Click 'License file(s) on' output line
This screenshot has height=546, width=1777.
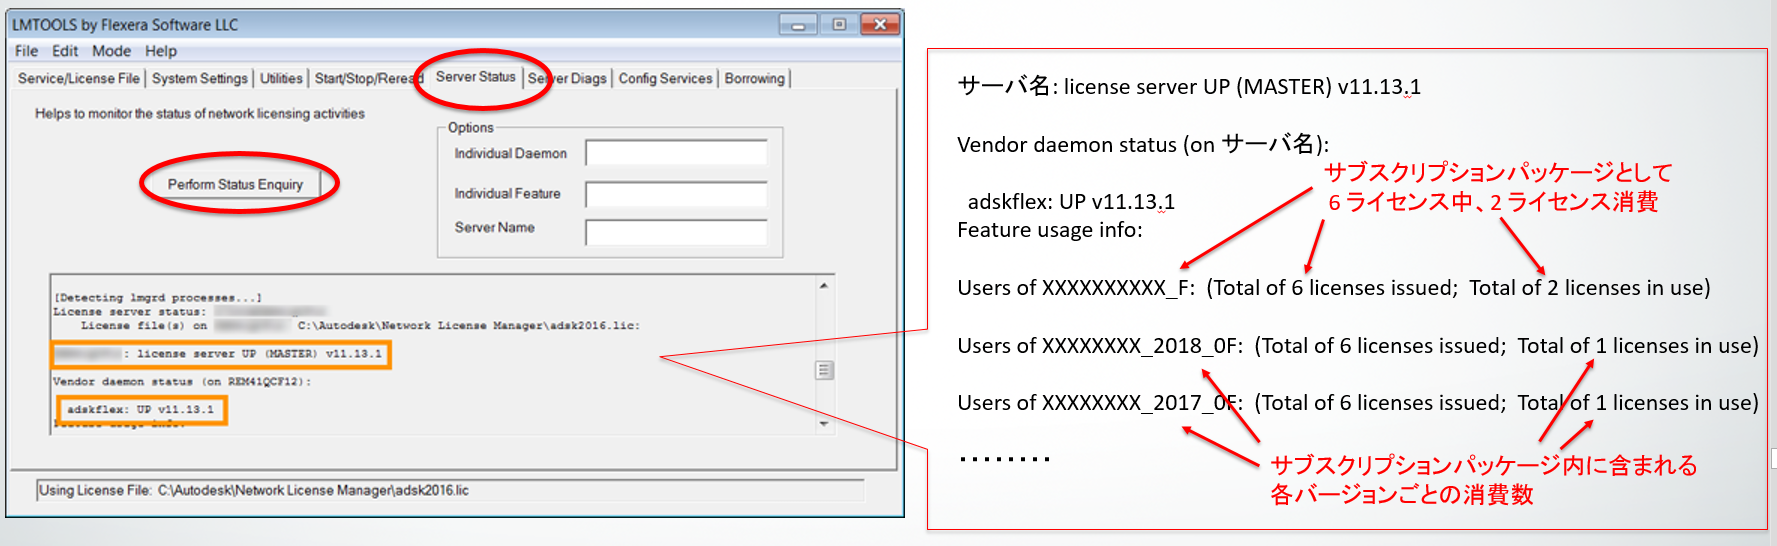[x=360, y=325]
